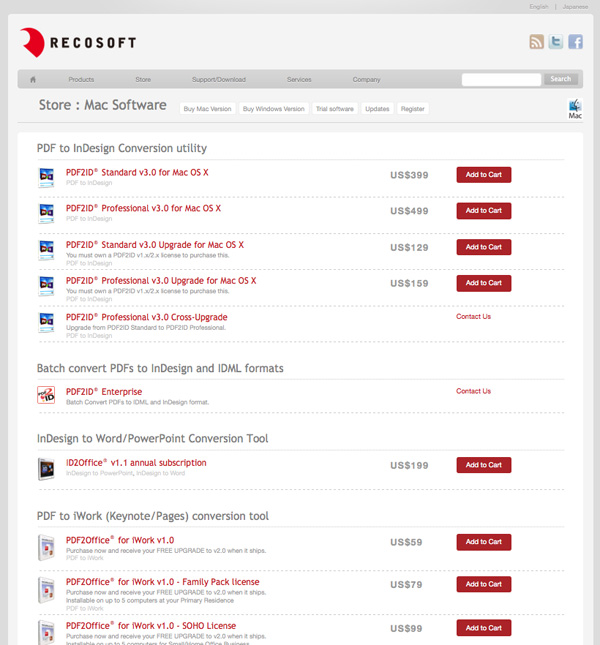This screenshot has width=600, height=645.
Task: Click the search input field
Action: pos(501,79)
